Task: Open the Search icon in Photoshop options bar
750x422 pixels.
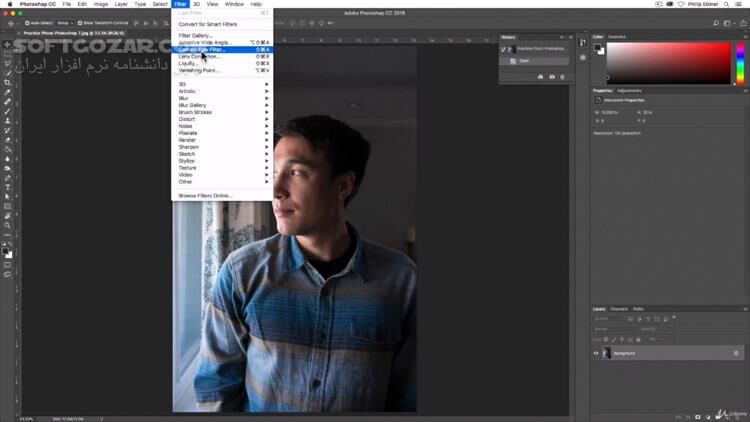Action: (716, 23)
